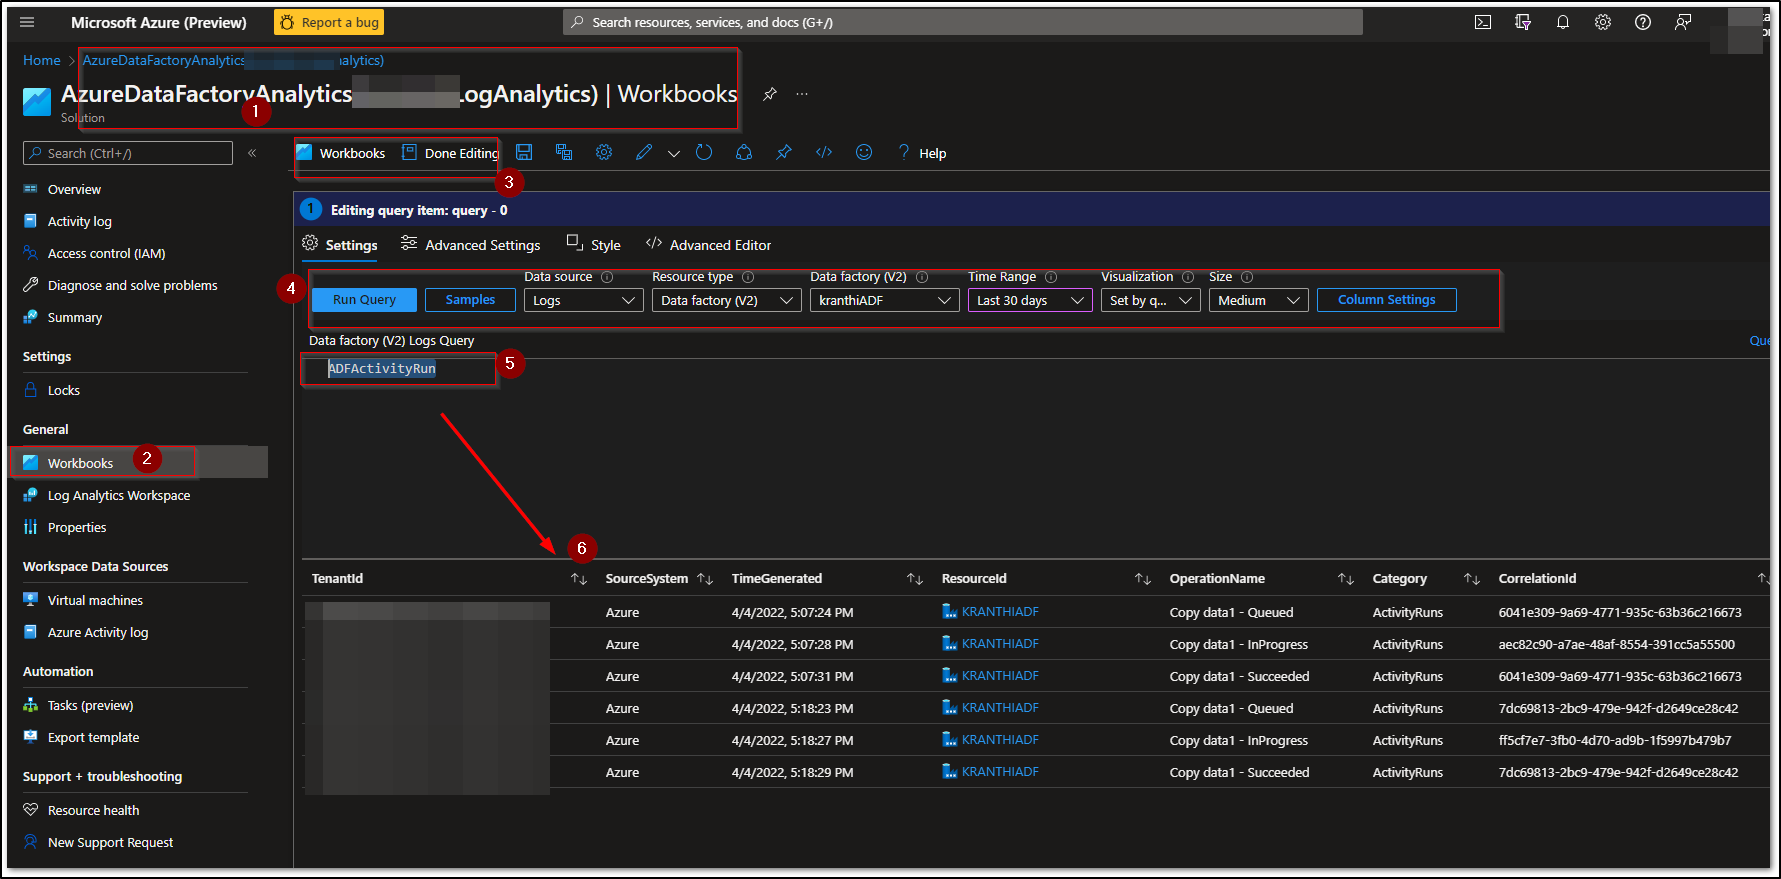Image resolution: width=1781 pixels, height=879 pixels.
Task: Open the Feedback icon in top bar
Action: tap(1683, 22)
